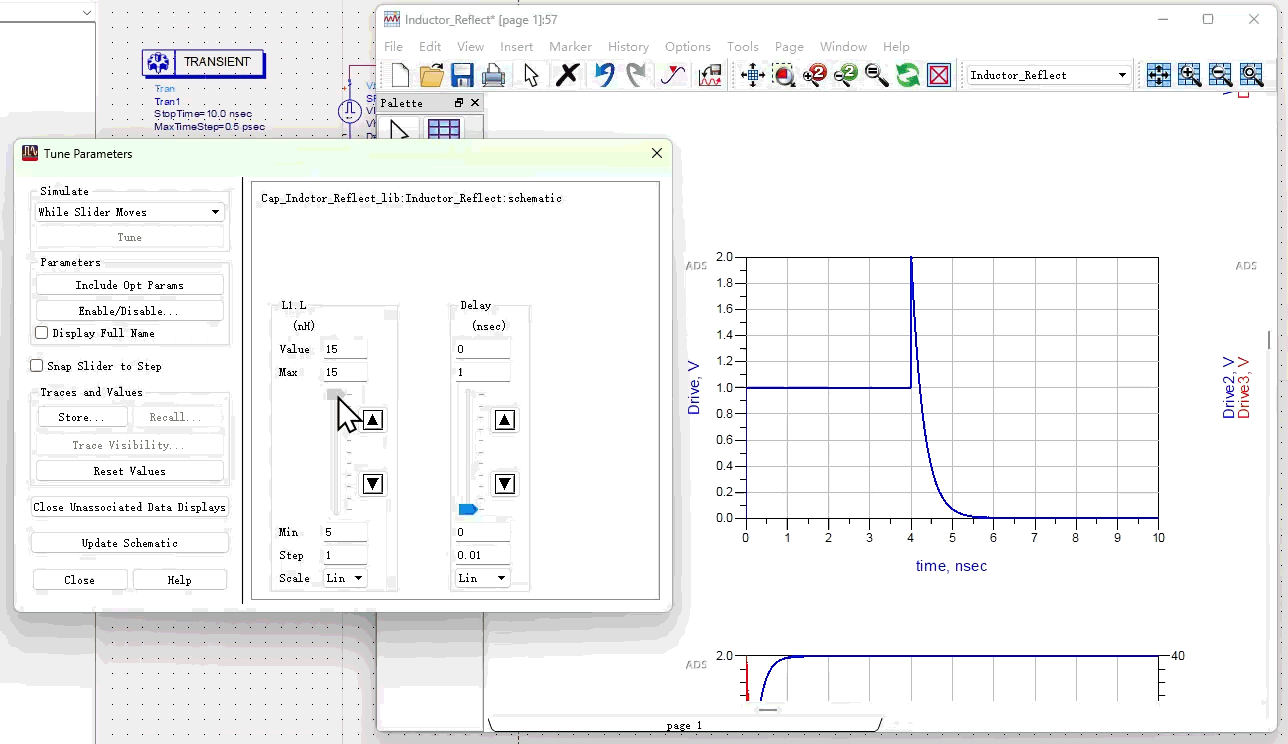Undock the Palette panel
Screen dimensions: 1288x744
(459, 103)
